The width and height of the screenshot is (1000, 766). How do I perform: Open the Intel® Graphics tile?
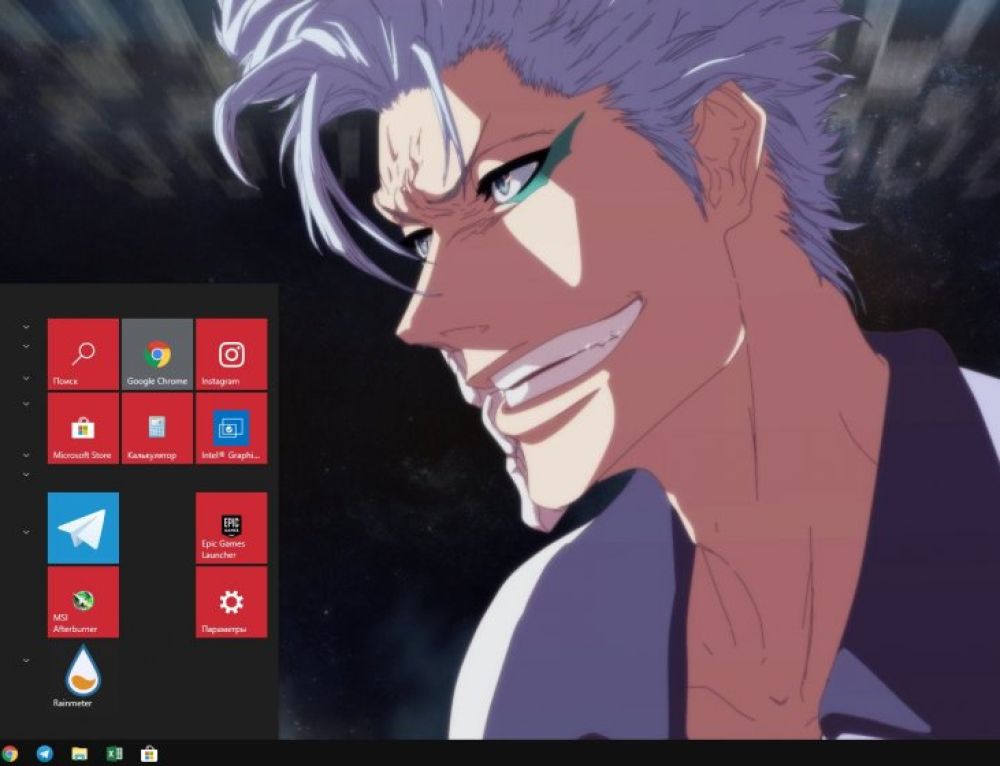230,428
